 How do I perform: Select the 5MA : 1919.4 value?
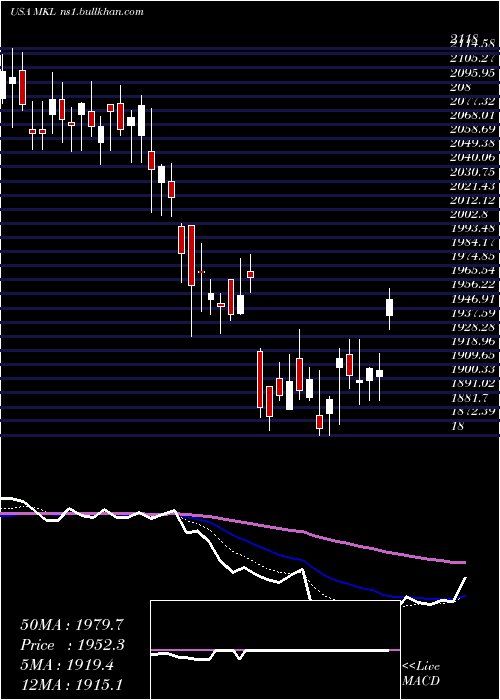[x=67, y=665]
